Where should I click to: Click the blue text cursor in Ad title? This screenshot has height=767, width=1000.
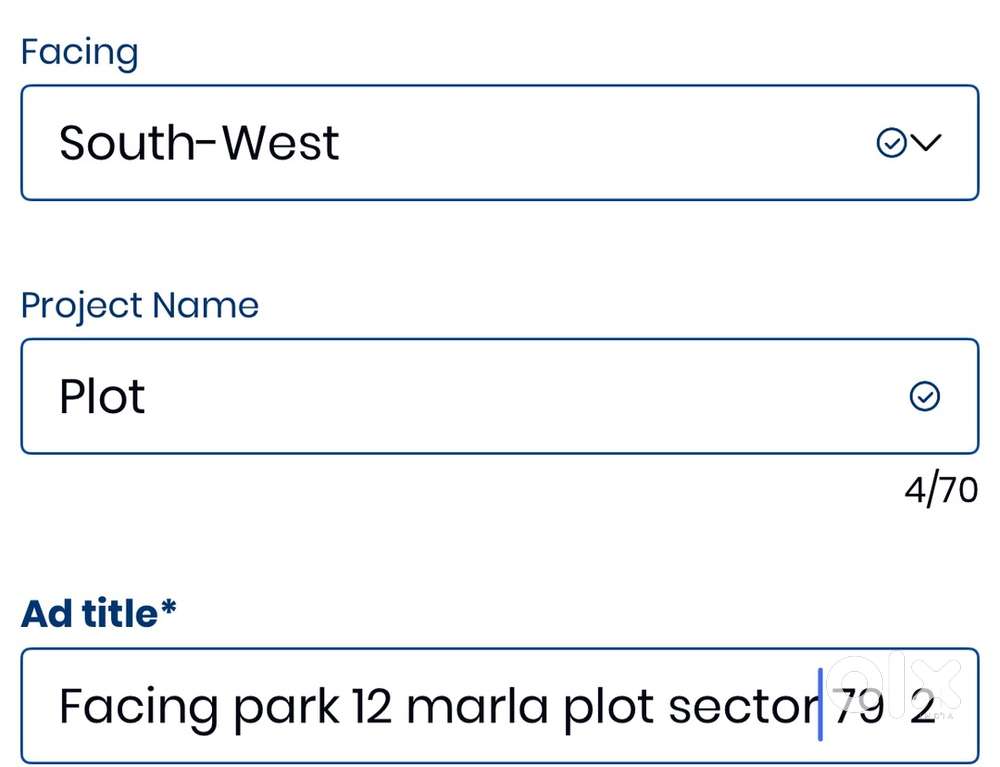point(820,705)
